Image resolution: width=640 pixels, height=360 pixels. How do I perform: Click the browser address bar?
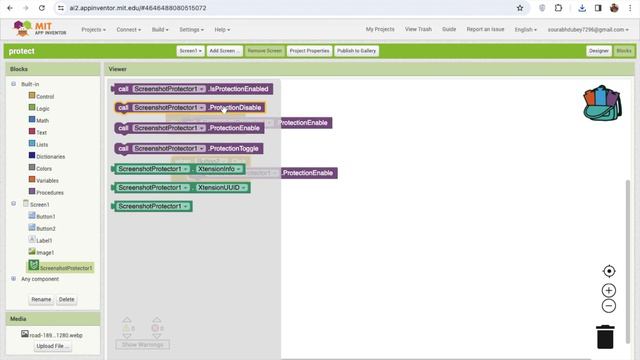pos(286,8)
